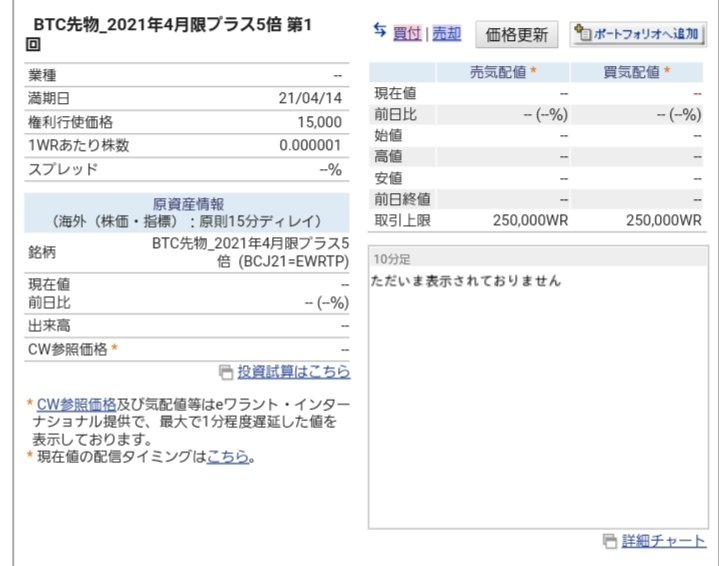Click the スプレッド row label
The width and height of the screenshot is (719, 566).
tap(63, 169)
